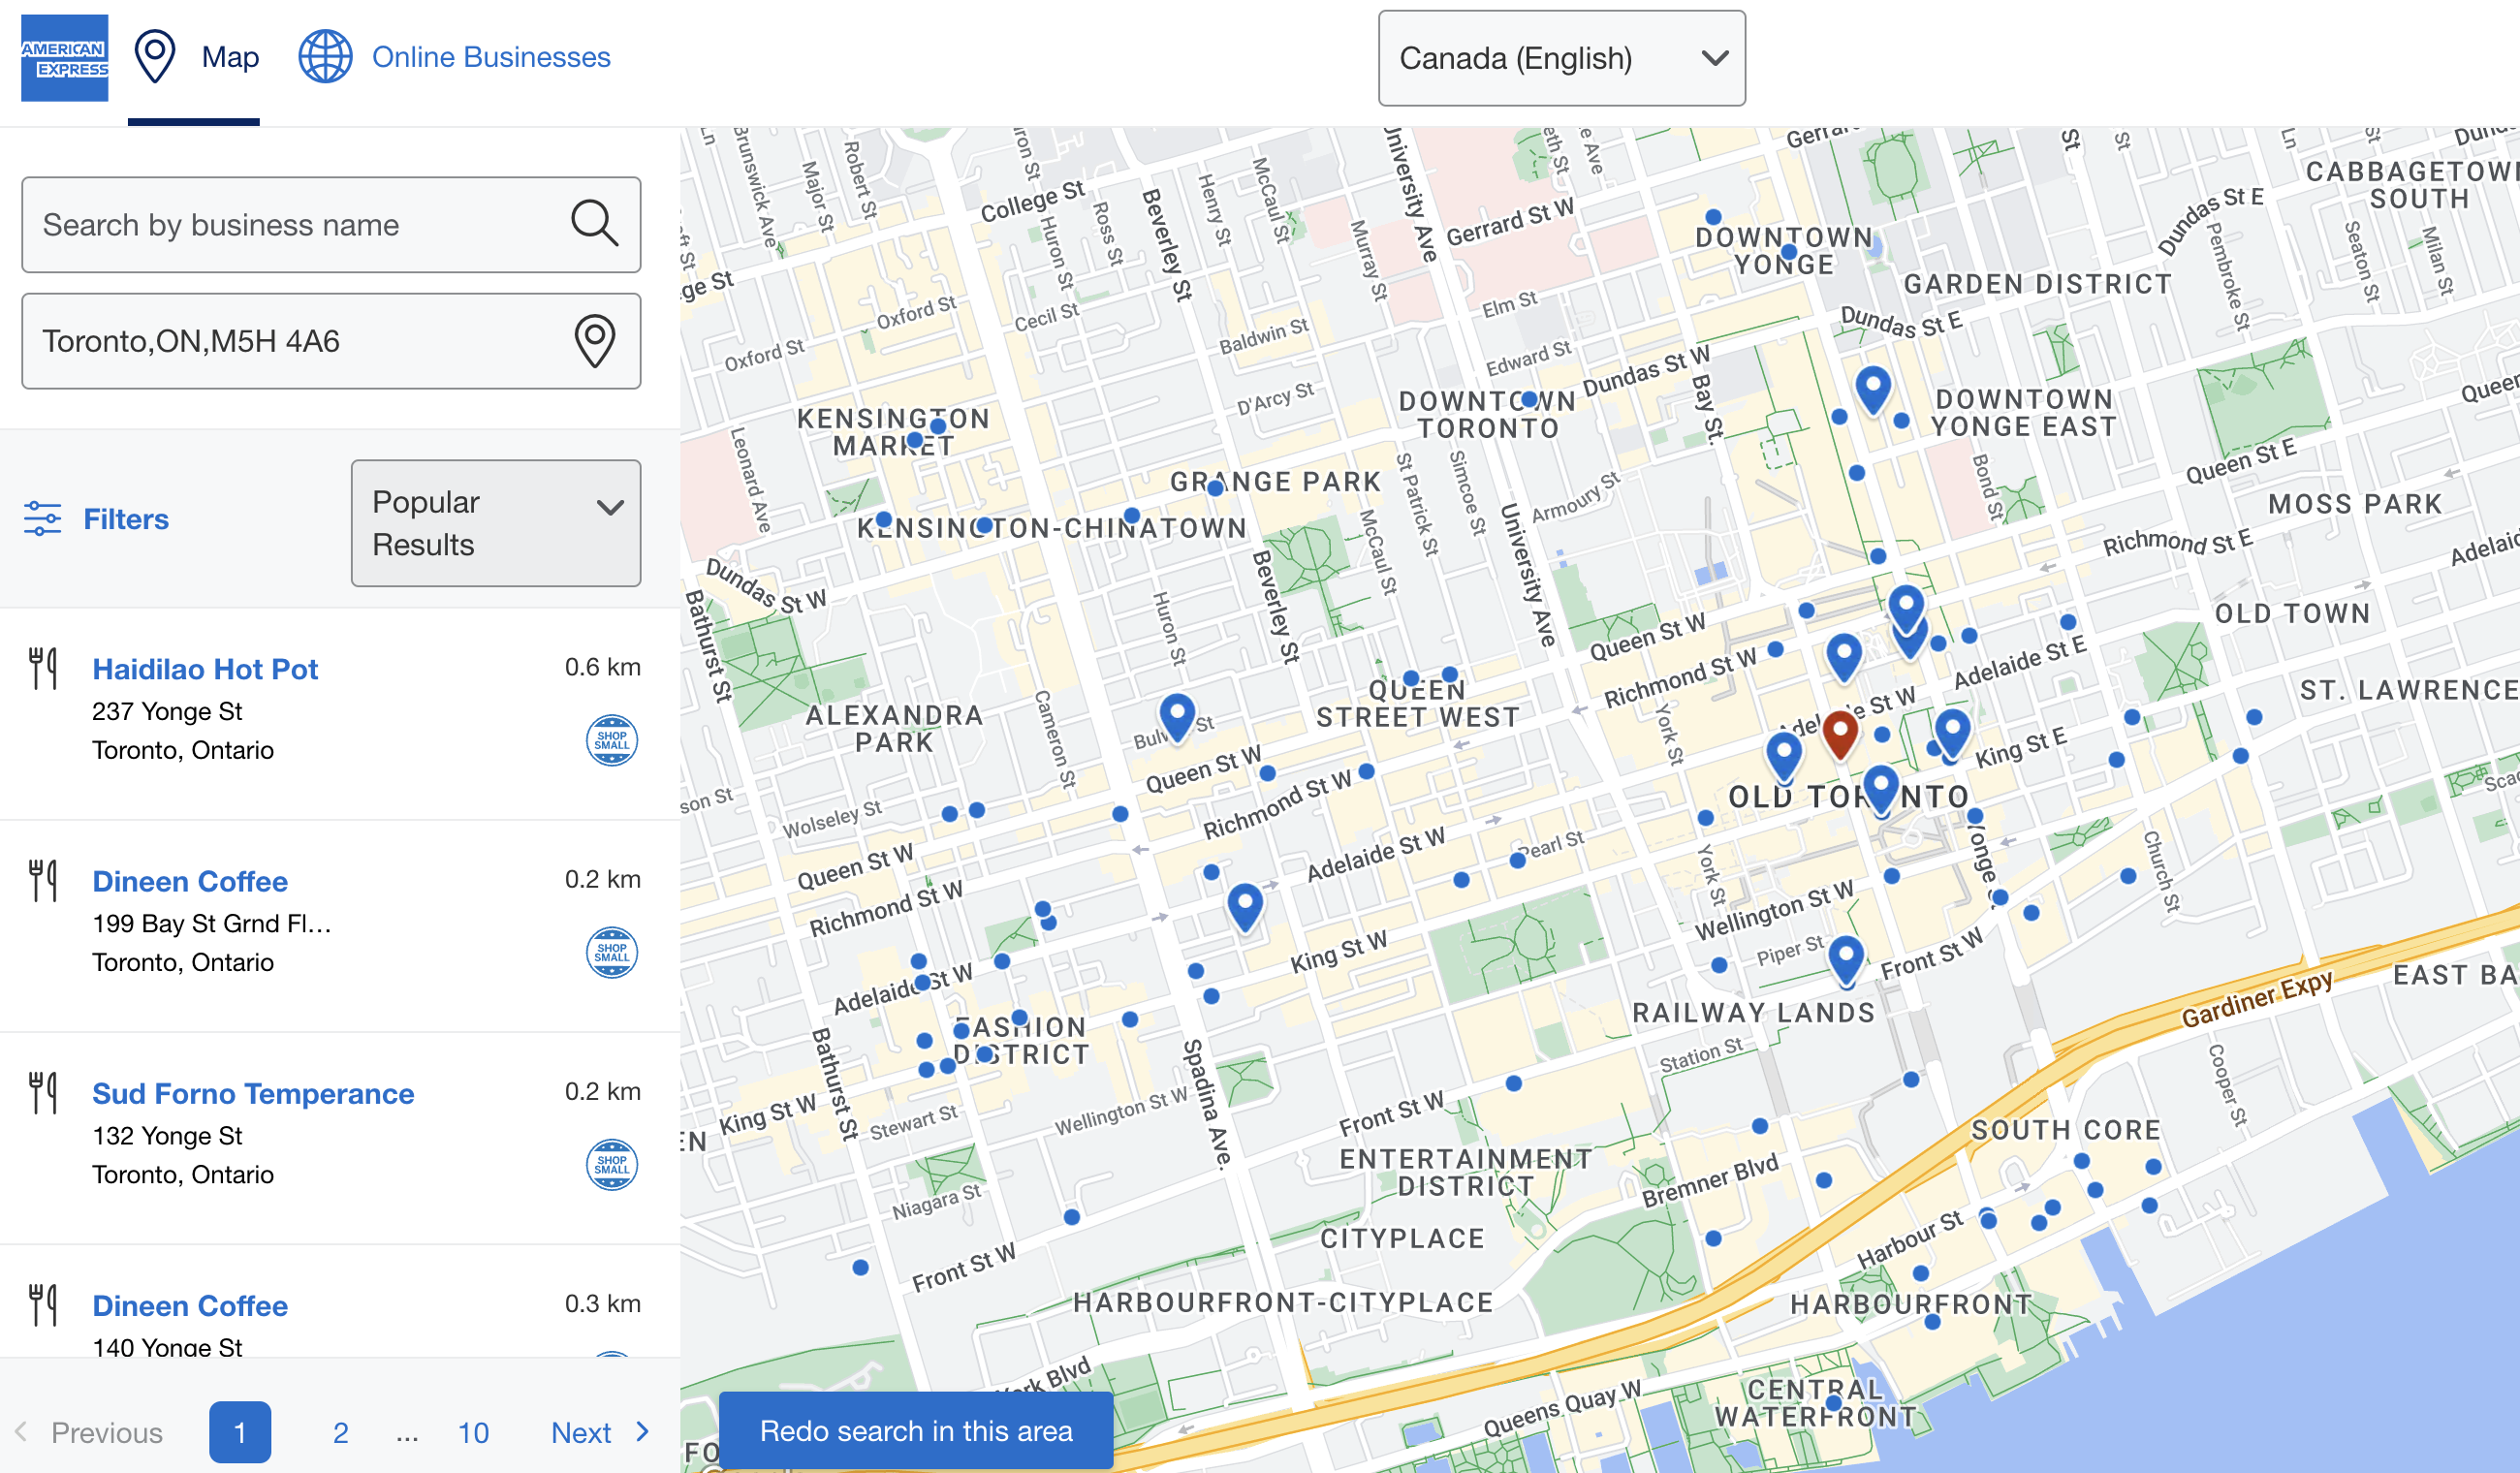This screenshot has height=1473, width=2520.
Task: Select the Map pin icon
Action: coord(156,55)
